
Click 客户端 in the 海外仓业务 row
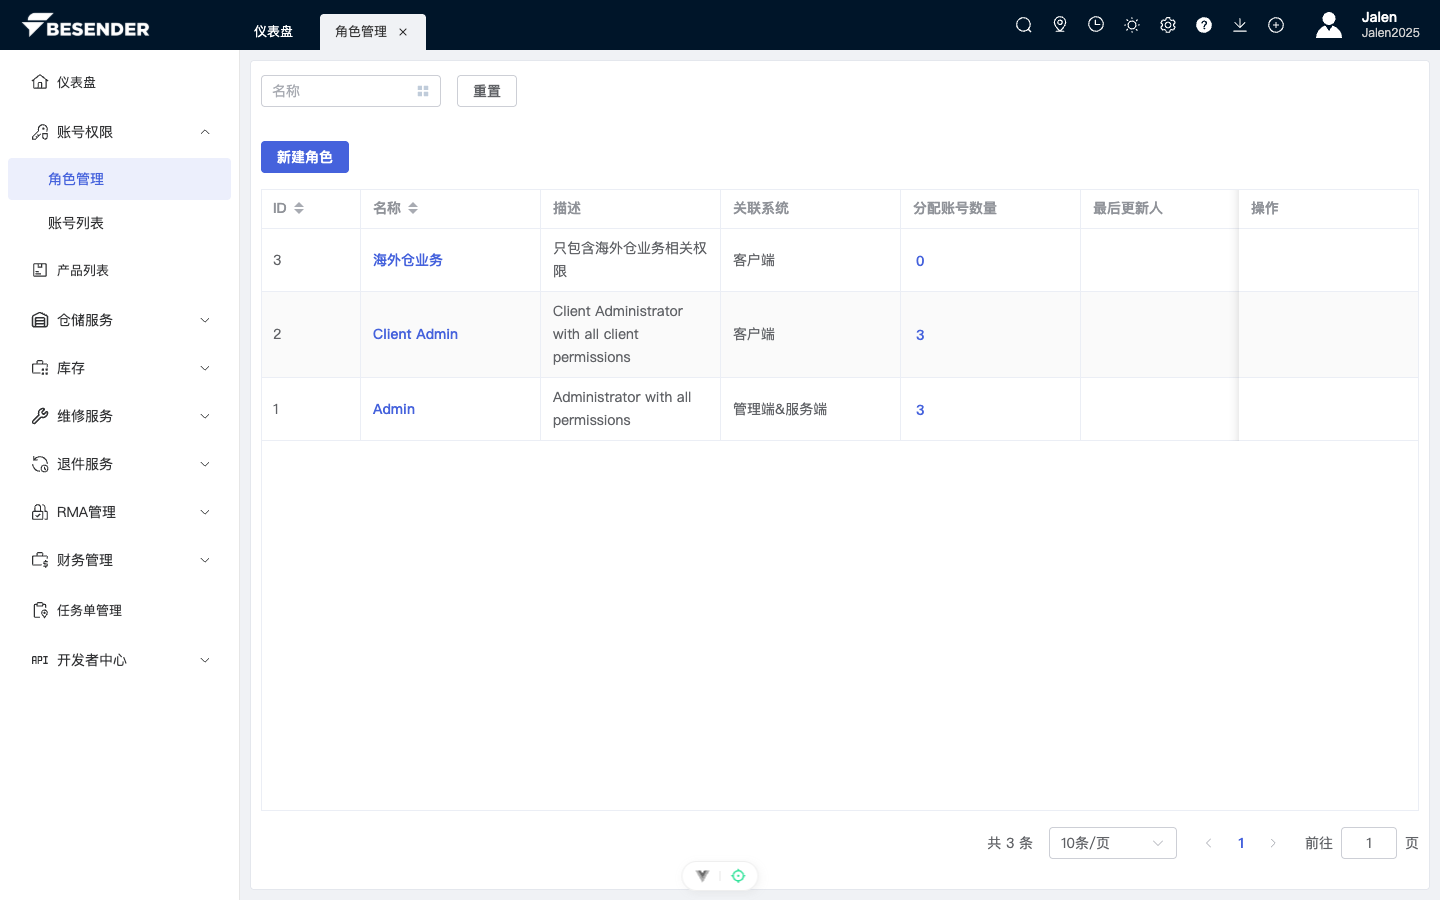pos(754,260)
